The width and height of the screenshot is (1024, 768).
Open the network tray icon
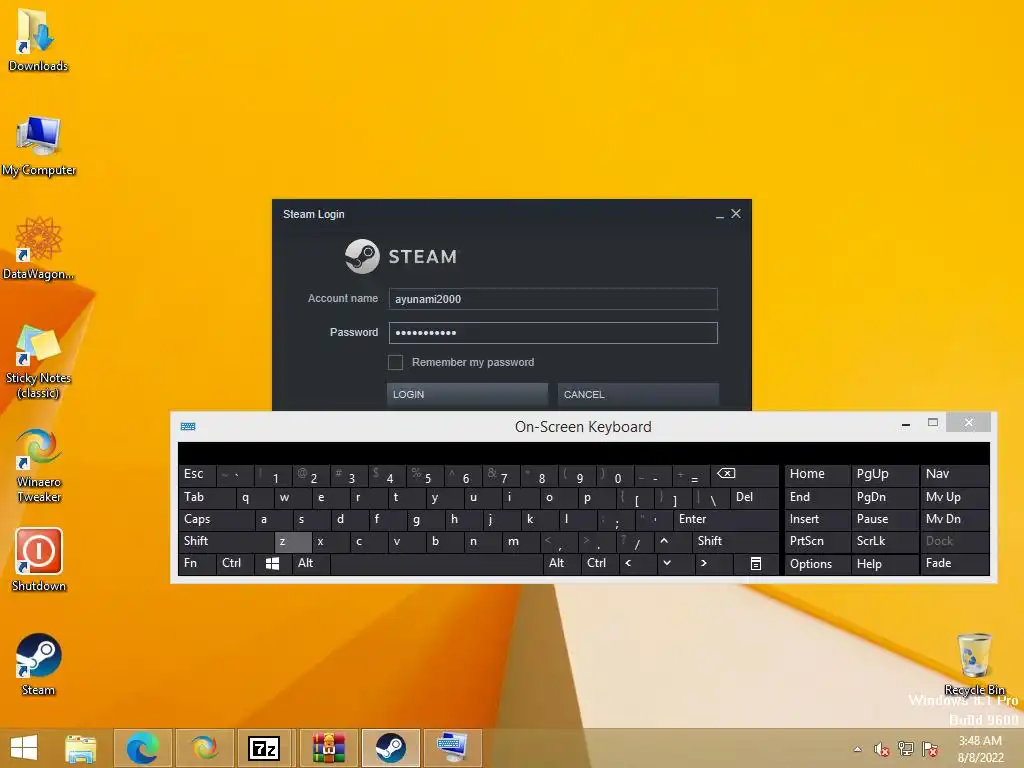pos(906,749)
